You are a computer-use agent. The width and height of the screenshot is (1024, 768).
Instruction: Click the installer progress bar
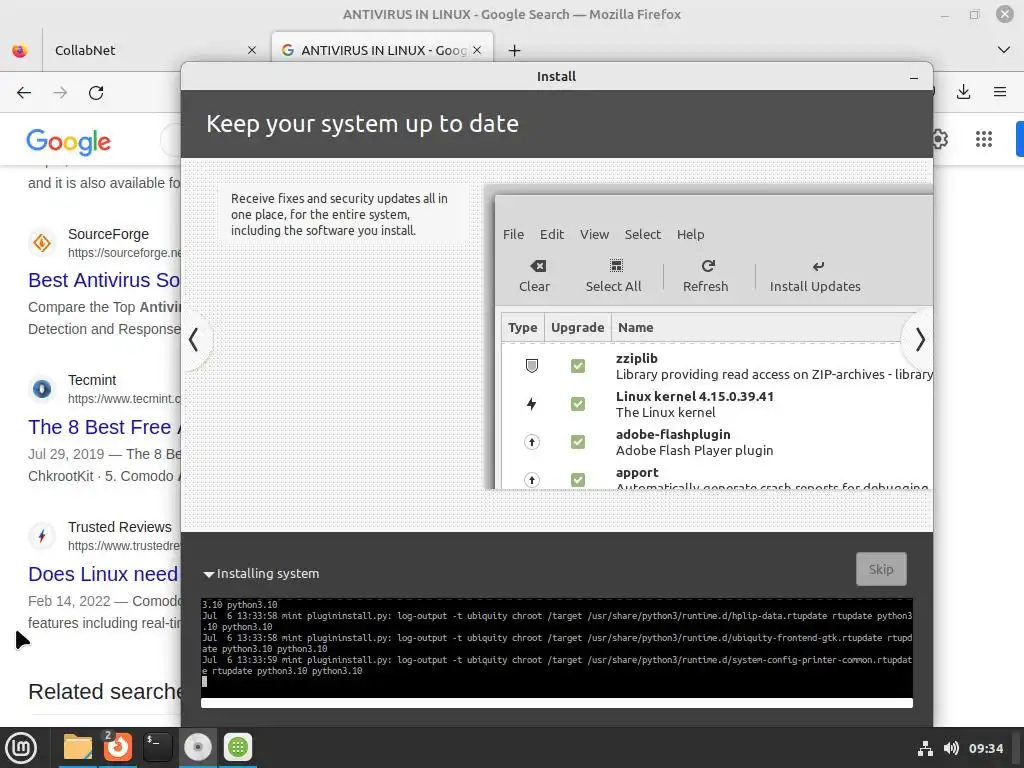(556, 703)
